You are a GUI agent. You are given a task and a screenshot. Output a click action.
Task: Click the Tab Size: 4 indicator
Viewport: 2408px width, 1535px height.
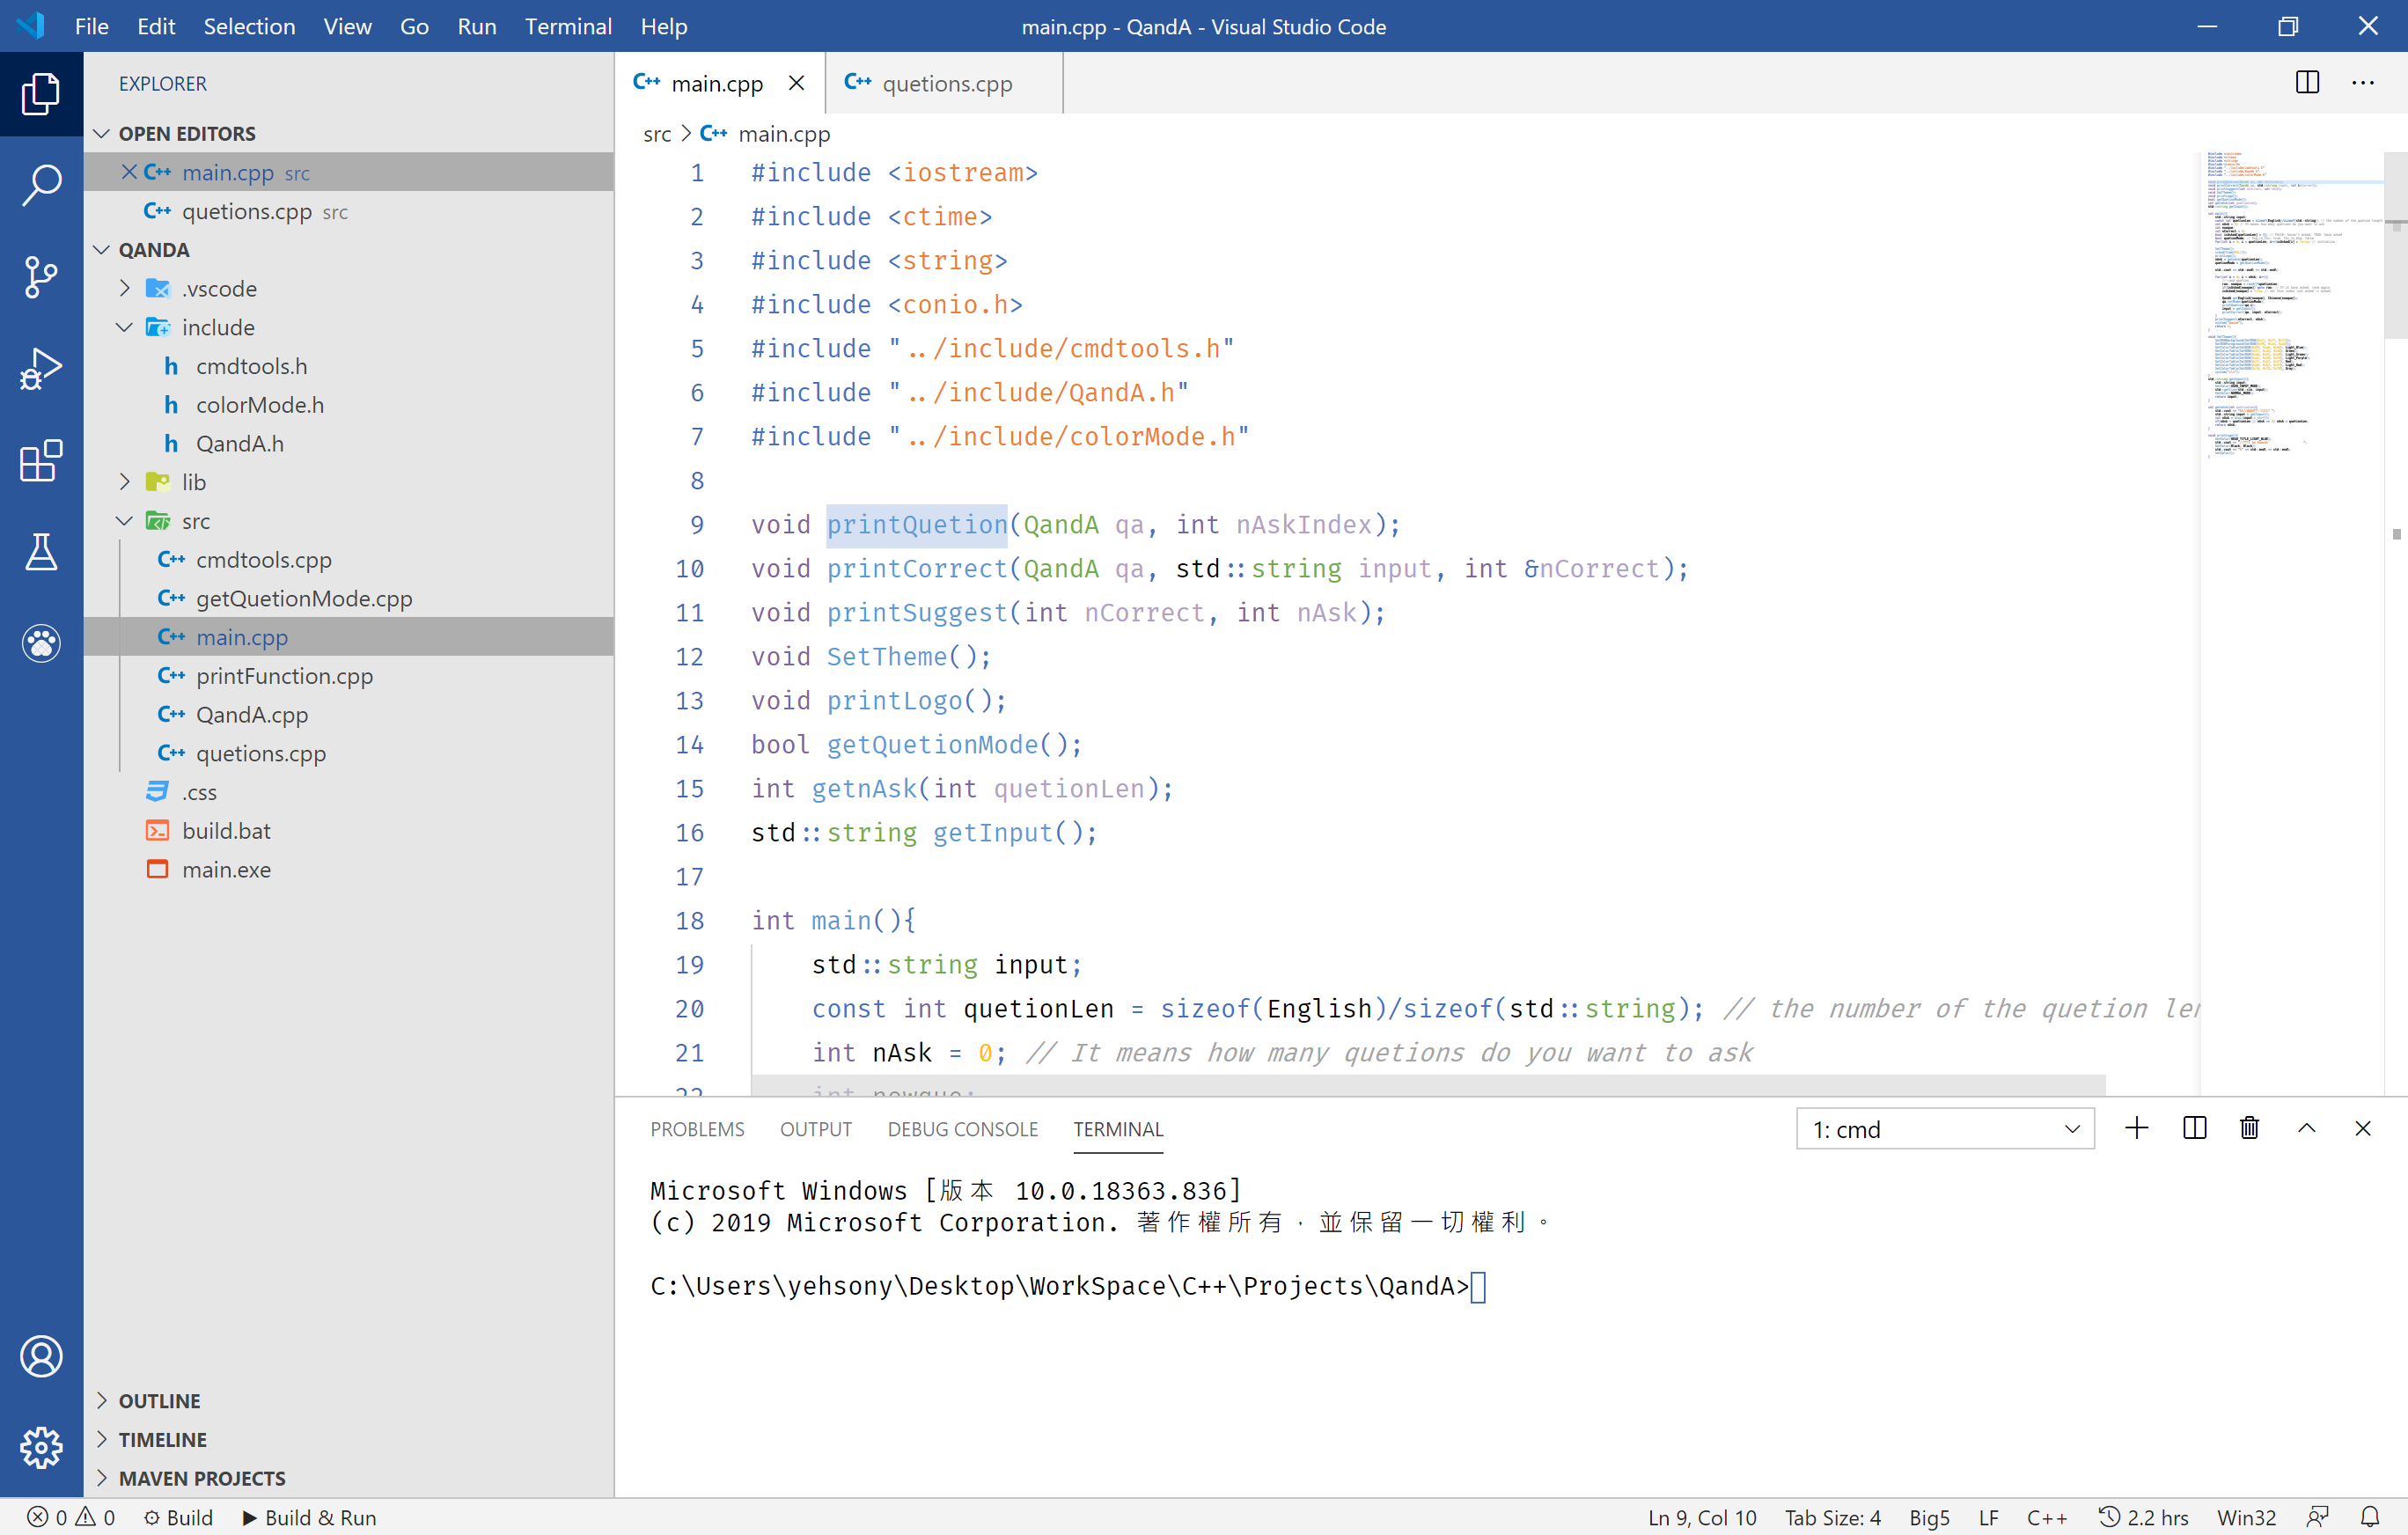tap(1832, 1517)
